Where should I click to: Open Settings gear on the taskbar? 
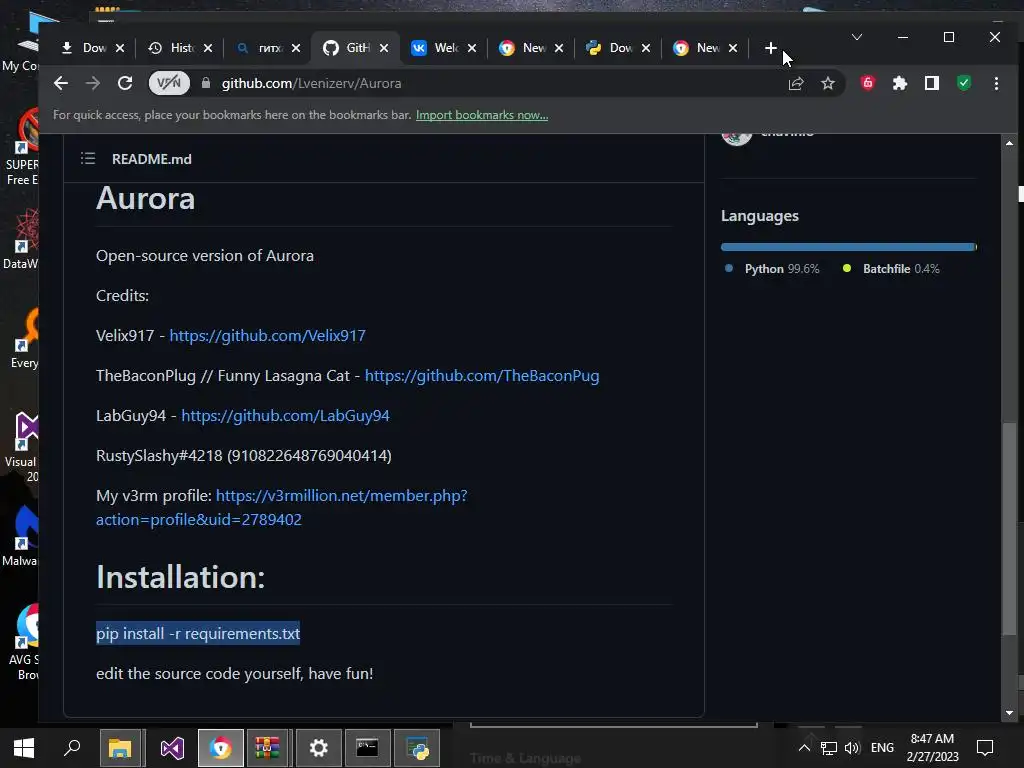(x=318, y=748)
